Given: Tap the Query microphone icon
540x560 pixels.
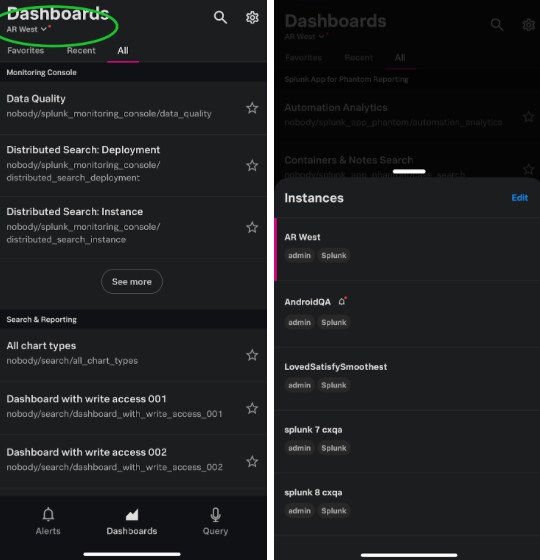Looking at the screenshot, I should coord(215,515).
